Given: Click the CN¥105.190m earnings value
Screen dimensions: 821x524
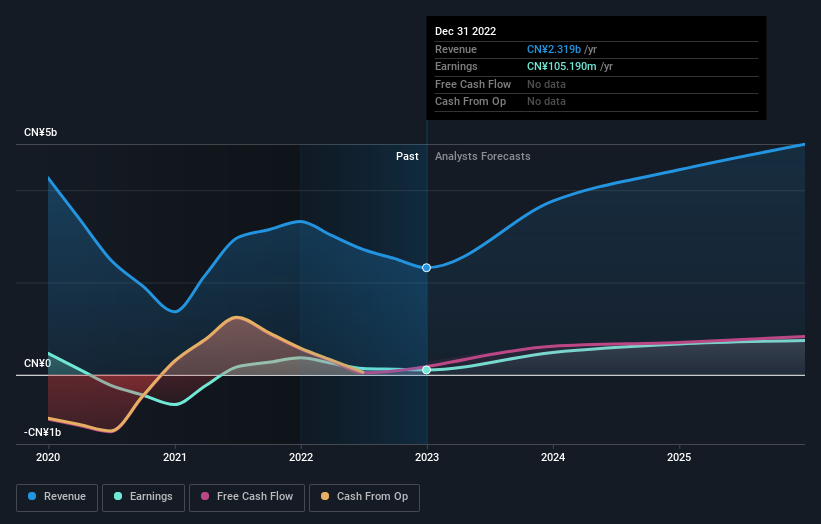Looking at the screenshot, I should click(x=561, y=66).
